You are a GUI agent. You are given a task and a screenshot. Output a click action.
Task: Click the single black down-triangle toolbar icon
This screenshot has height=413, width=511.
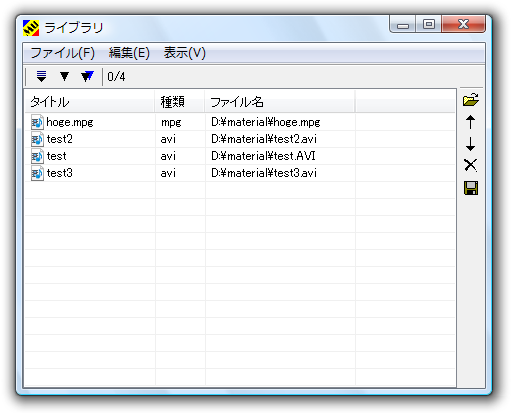(x=64, y=76)
